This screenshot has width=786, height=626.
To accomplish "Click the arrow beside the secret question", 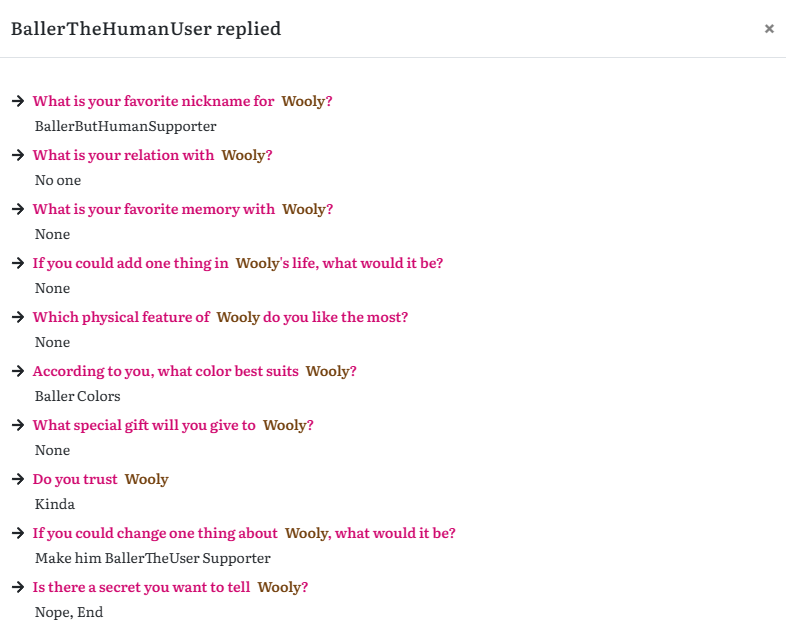I will pyautogui.click(x=18, y=587).
